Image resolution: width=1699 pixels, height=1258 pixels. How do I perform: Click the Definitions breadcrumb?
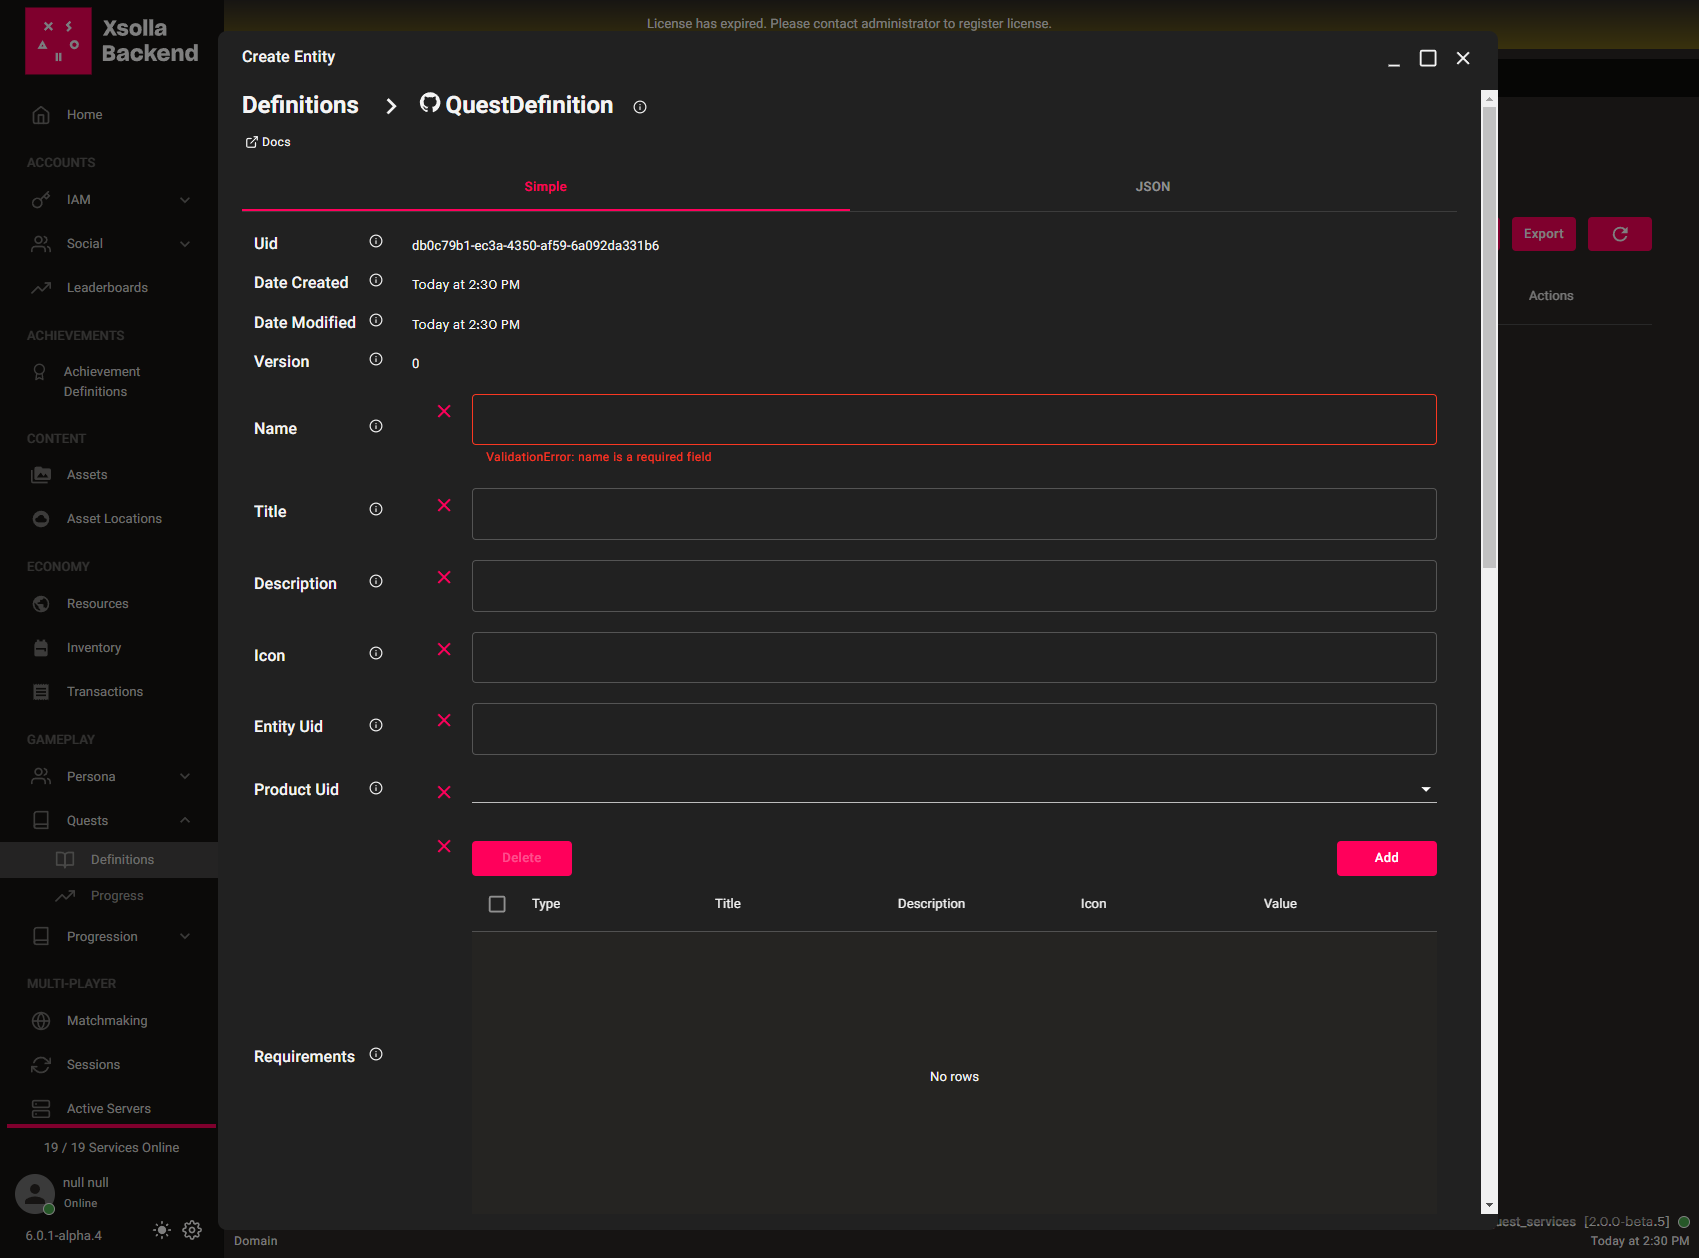[300, 105]
